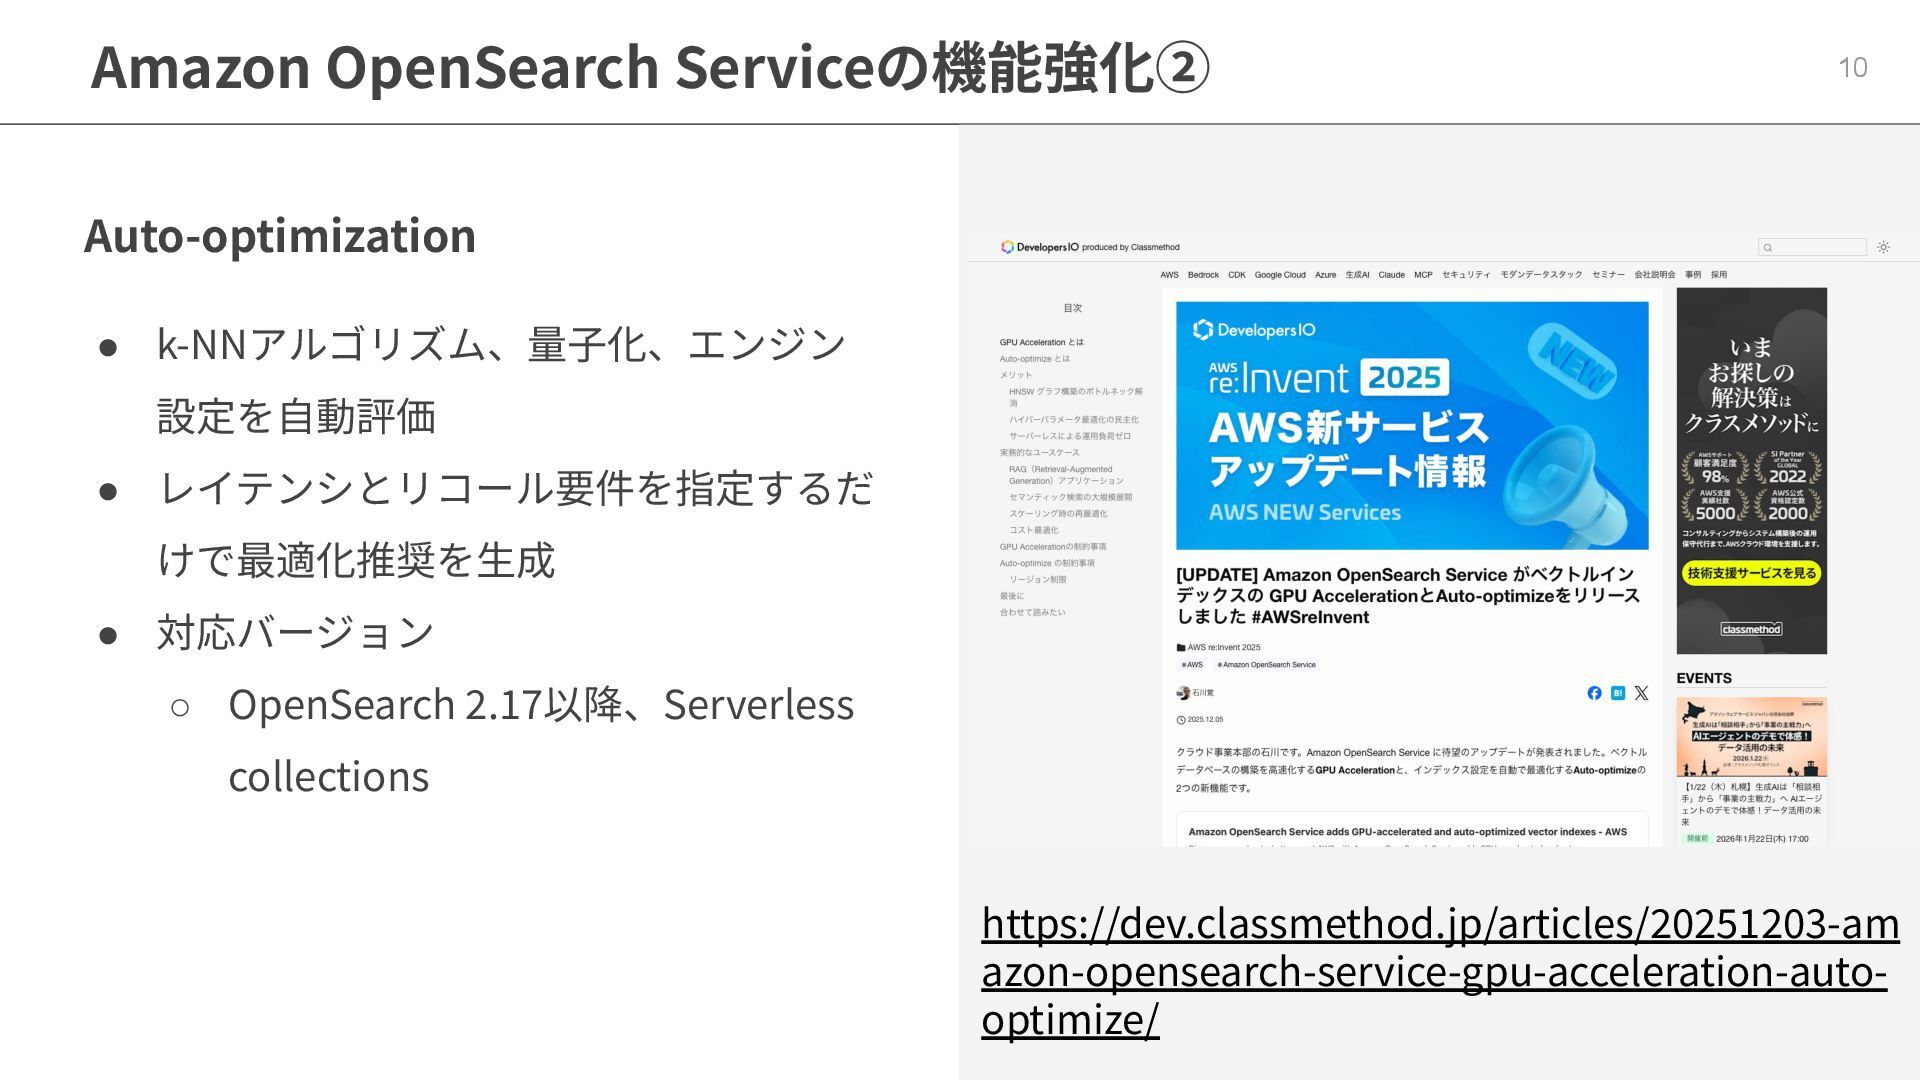Click the yellow 技術支援サービスを見る button

click(1751, 573)
